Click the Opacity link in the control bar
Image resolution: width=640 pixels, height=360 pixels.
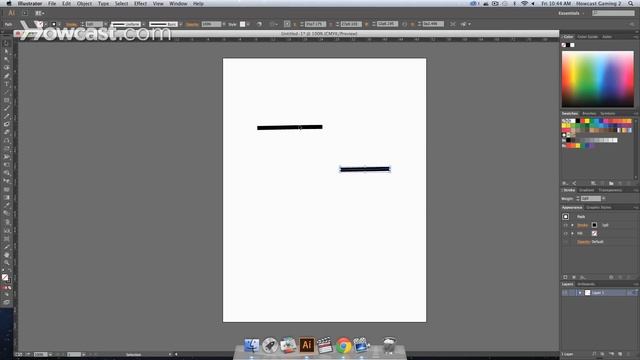(192, 24)
